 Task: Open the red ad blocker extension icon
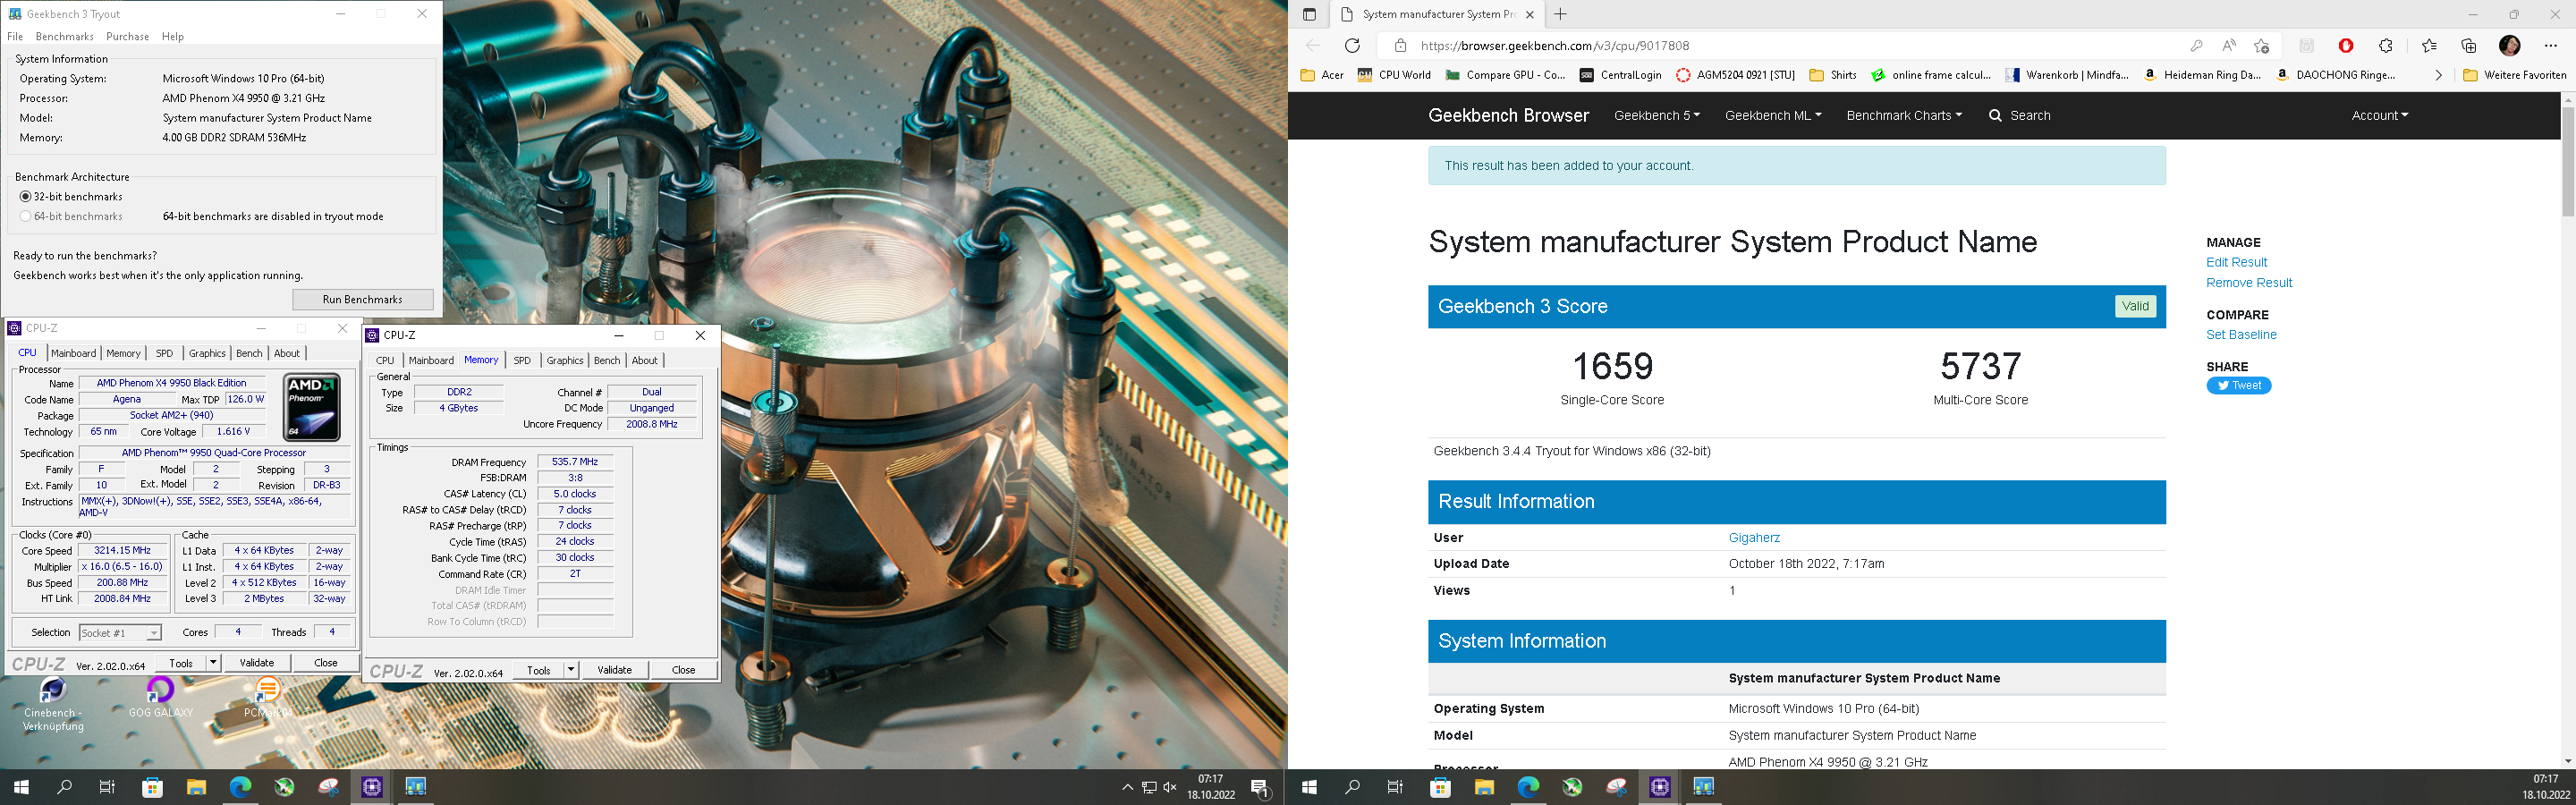click(x=2346, y=45)
